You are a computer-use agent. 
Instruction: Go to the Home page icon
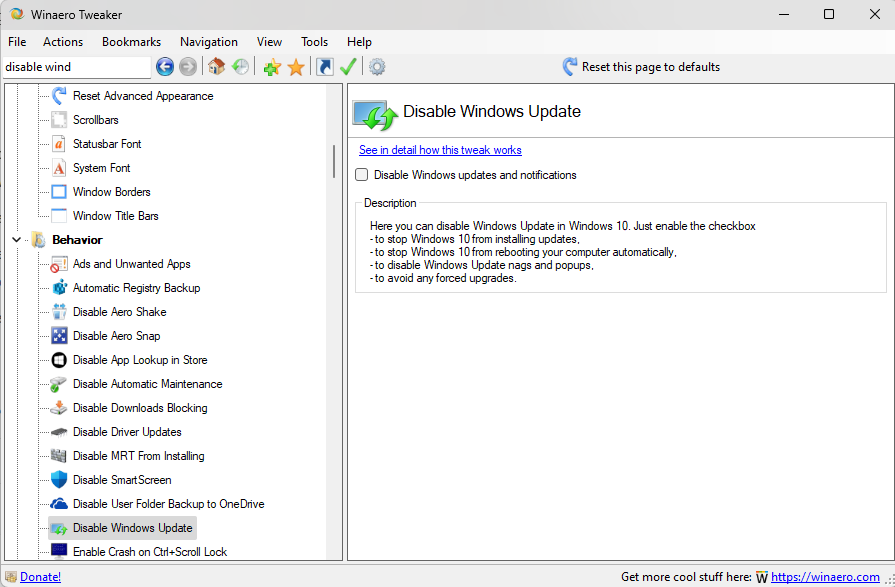pyautogui.click(x=216, y=67)
